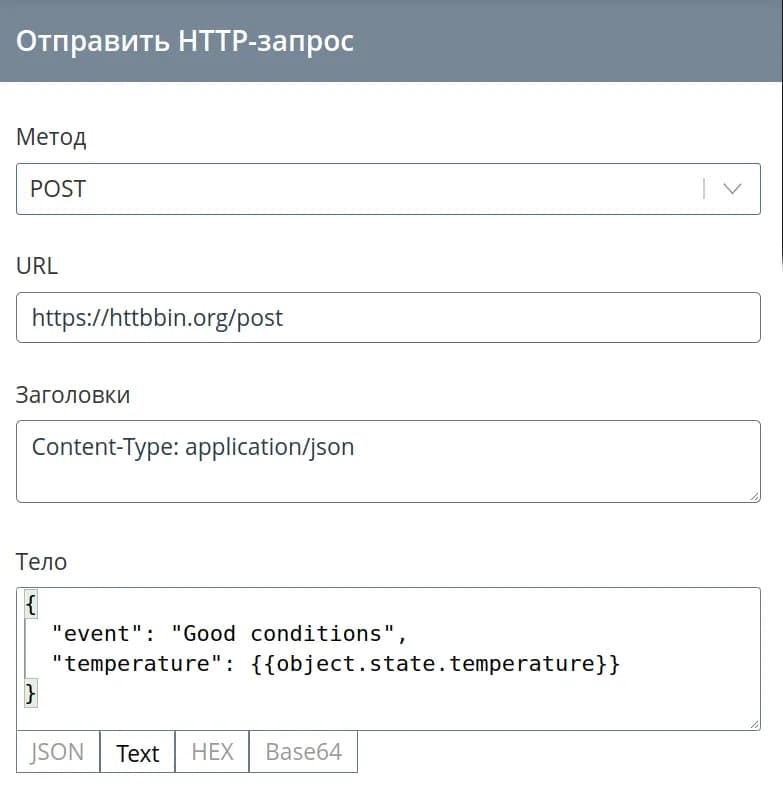The image size is (783, 794).
Task: Click the Заголовки field label
Action: pyautogui.click(x=73, y=394)
